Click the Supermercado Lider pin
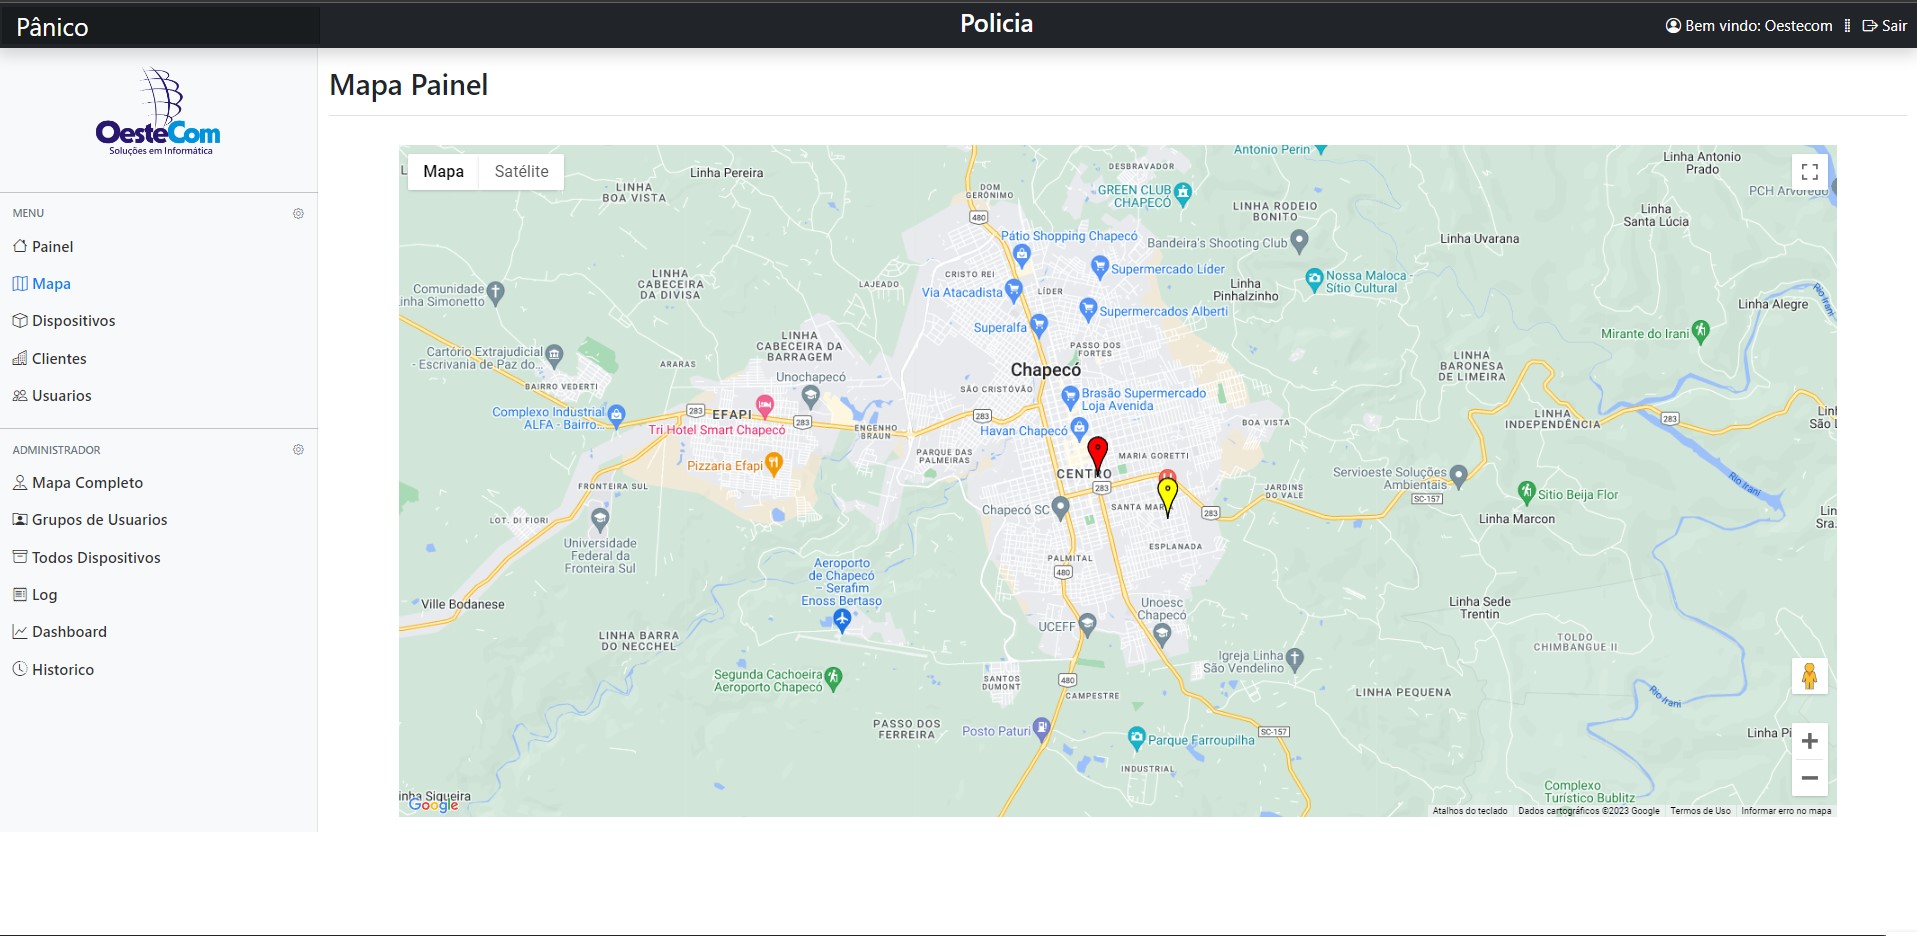The image size is (1917, 936). pyautogui.click(x=1099, y=267)
